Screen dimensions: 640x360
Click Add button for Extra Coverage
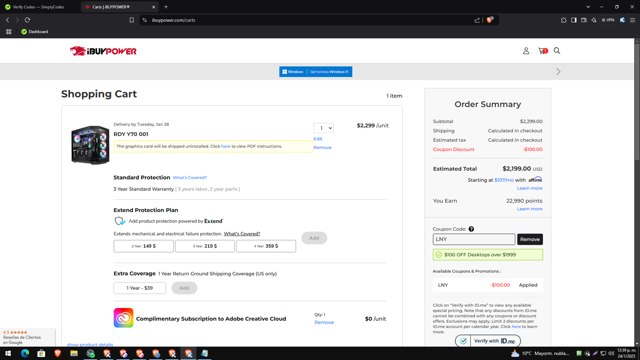(x=184, y=288)
